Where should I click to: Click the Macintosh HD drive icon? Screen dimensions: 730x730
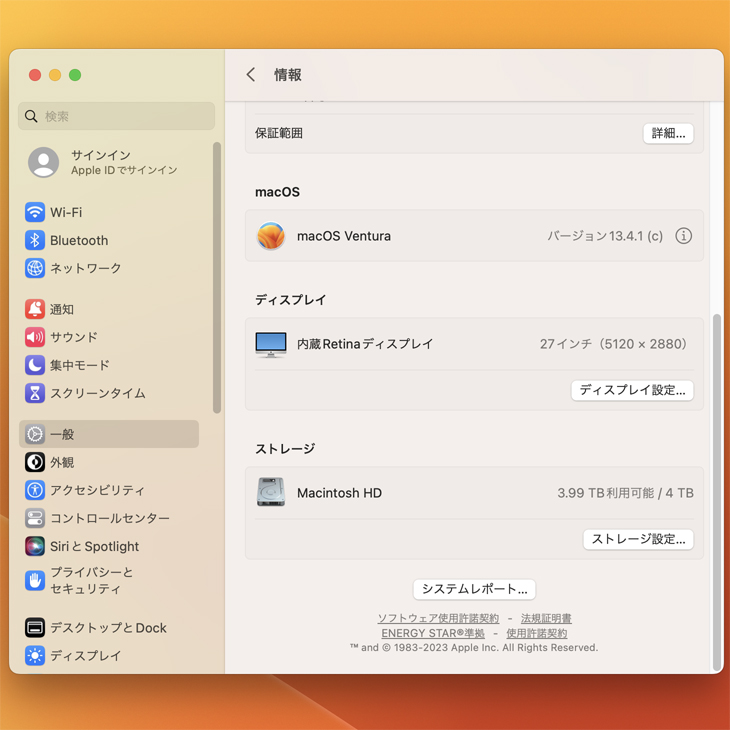(270, 492)
